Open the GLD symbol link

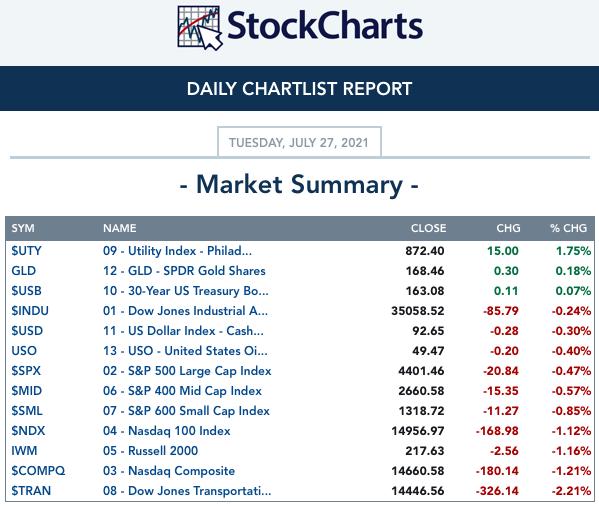tap(24, 271)
